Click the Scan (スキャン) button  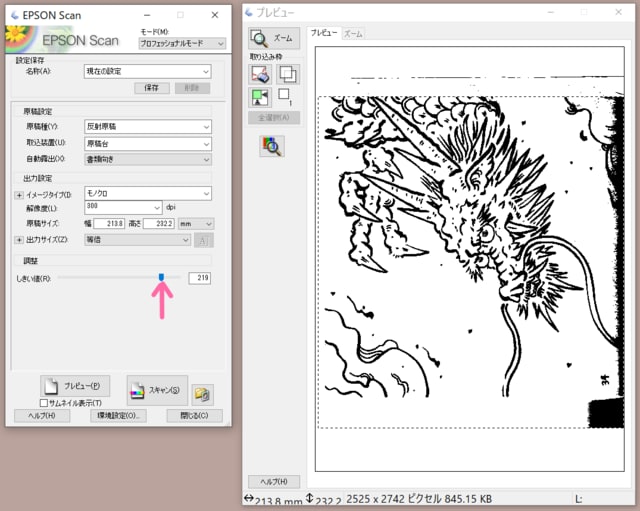157,389
